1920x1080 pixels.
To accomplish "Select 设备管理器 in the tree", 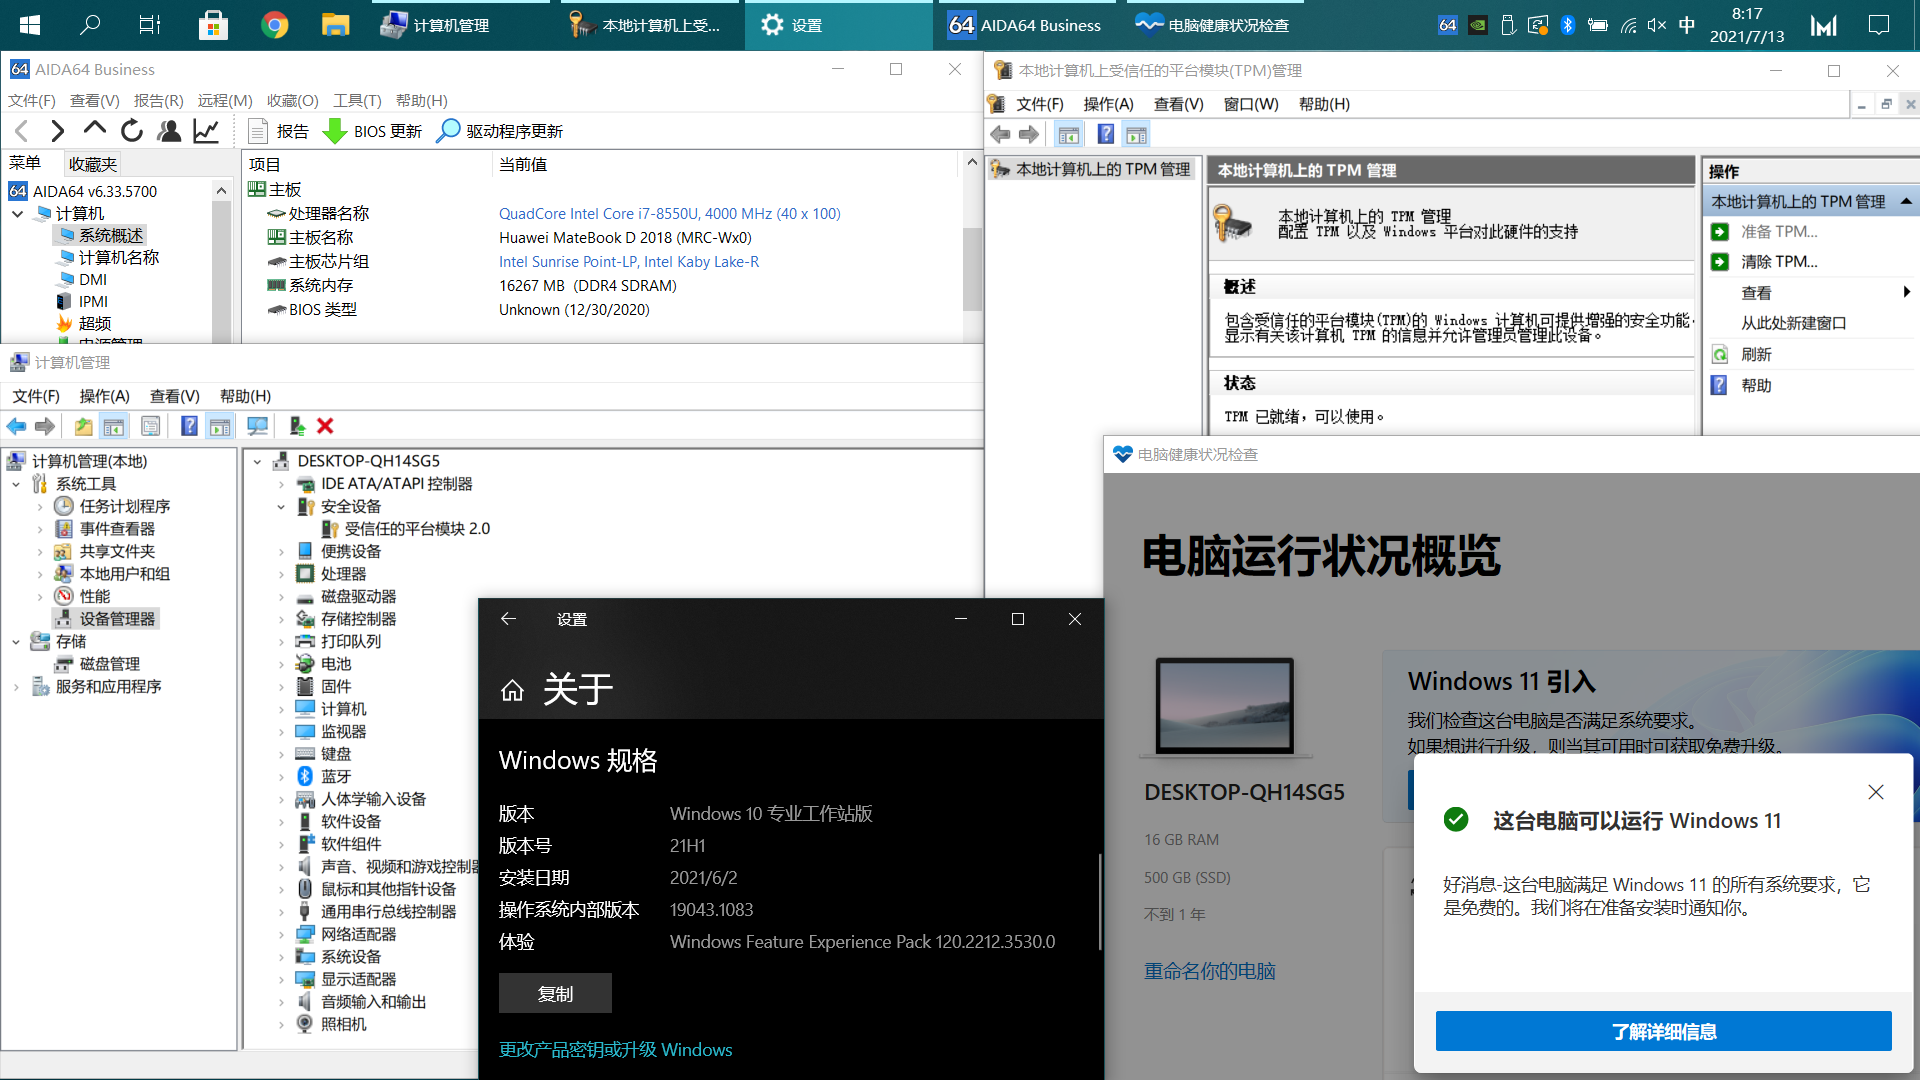I will pos(117,619).
